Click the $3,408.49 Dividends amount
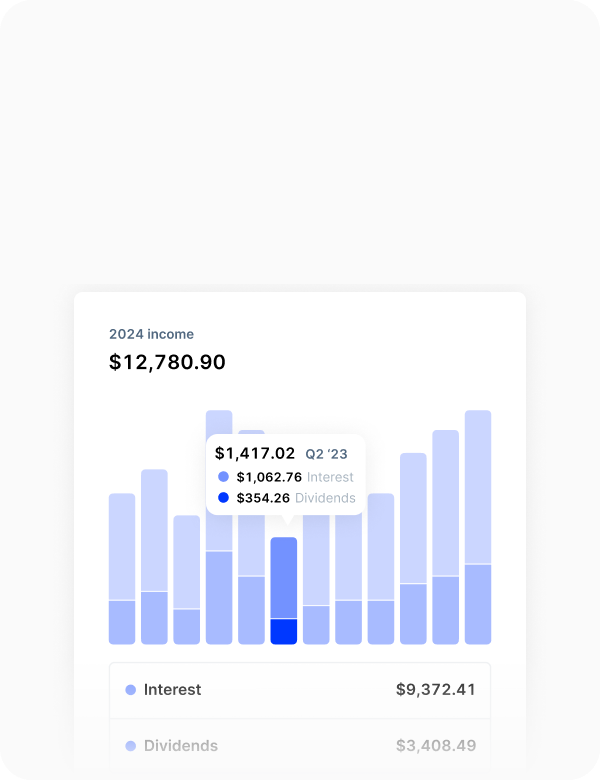This screenshot has height=780, width=600. click(436, 746)
